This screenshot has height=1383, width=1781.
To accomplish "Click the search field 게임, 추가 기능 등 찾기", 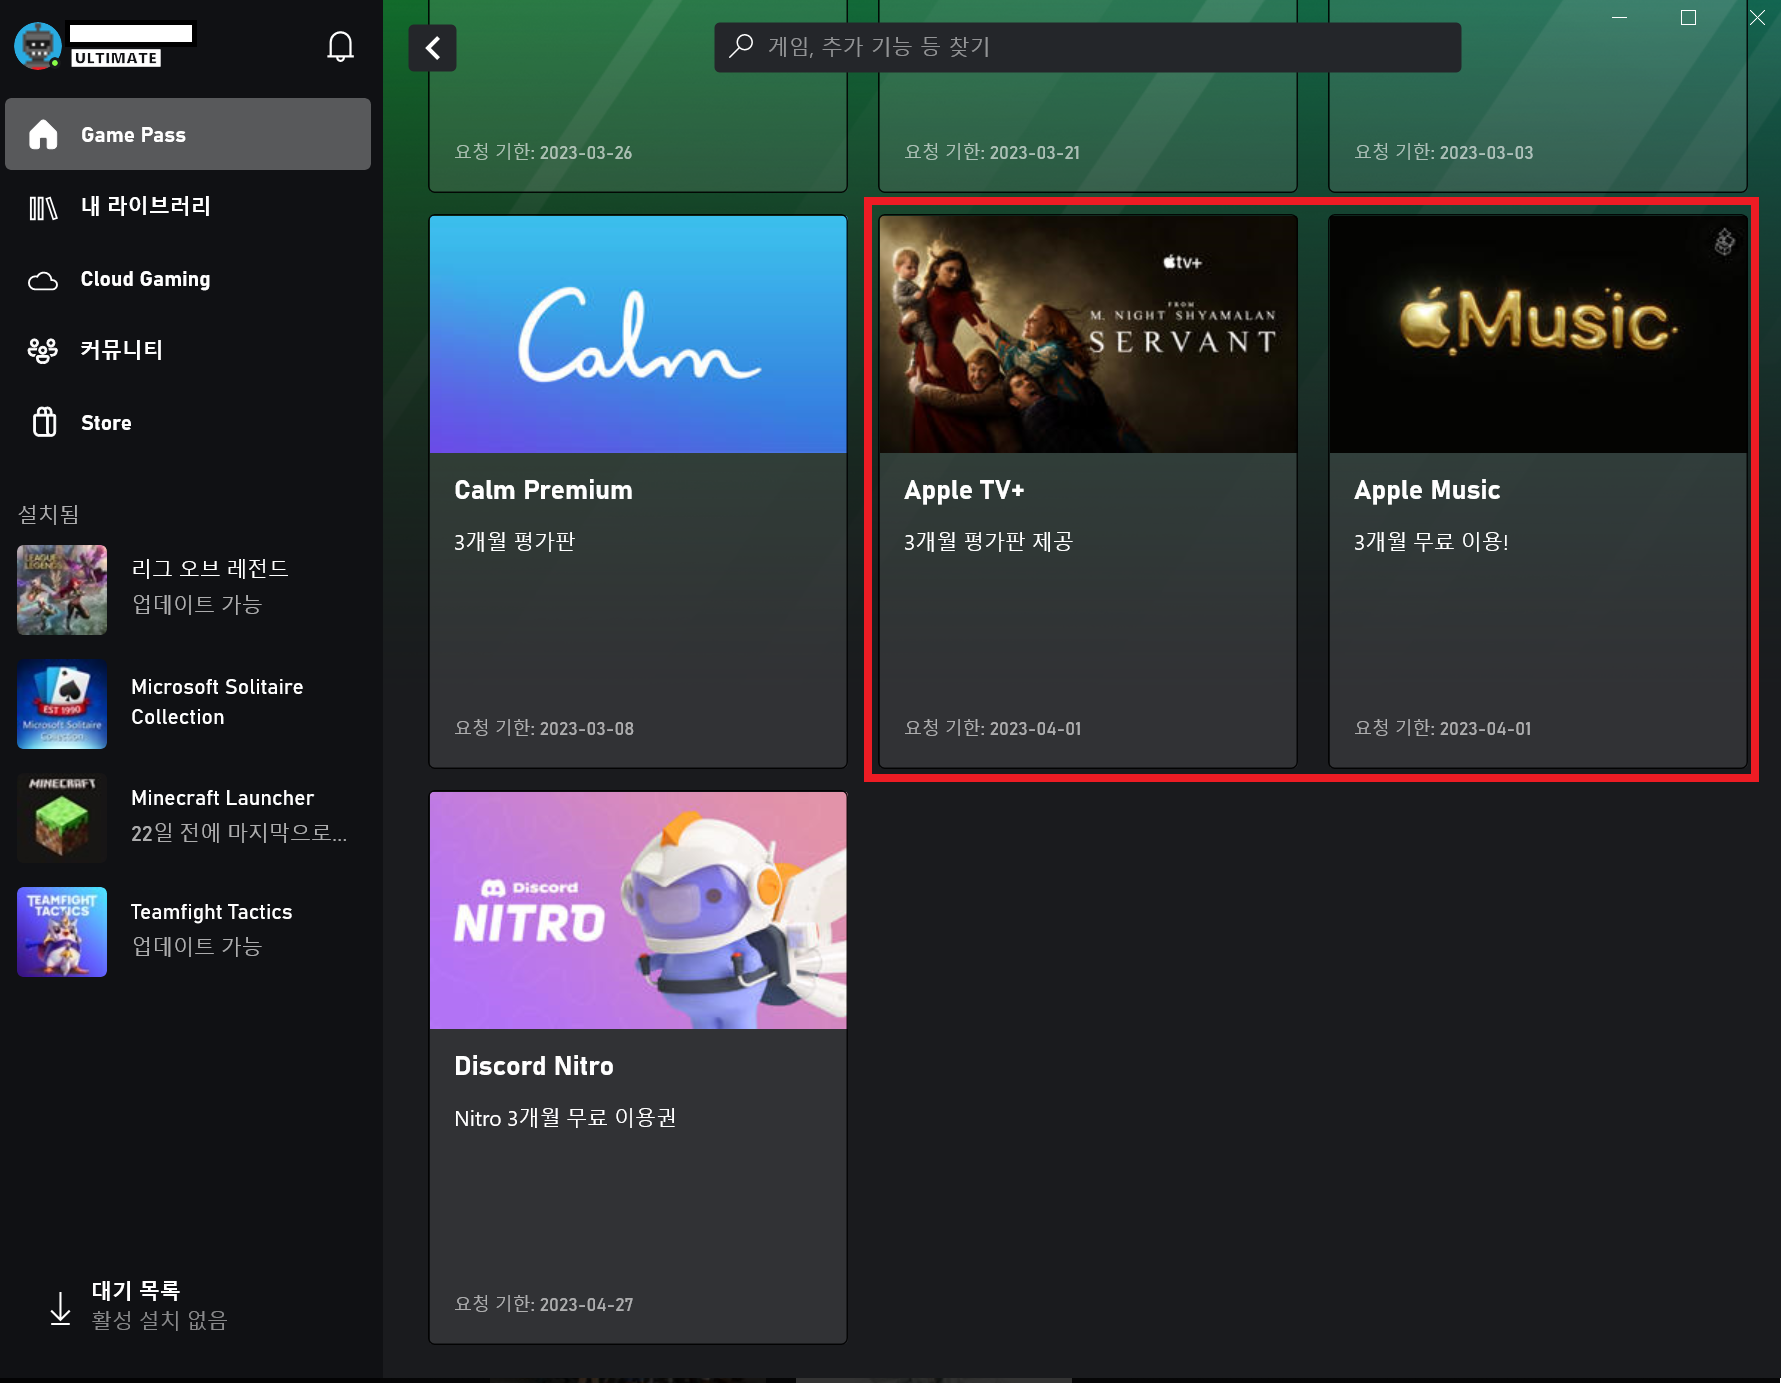I will 1088,47.
